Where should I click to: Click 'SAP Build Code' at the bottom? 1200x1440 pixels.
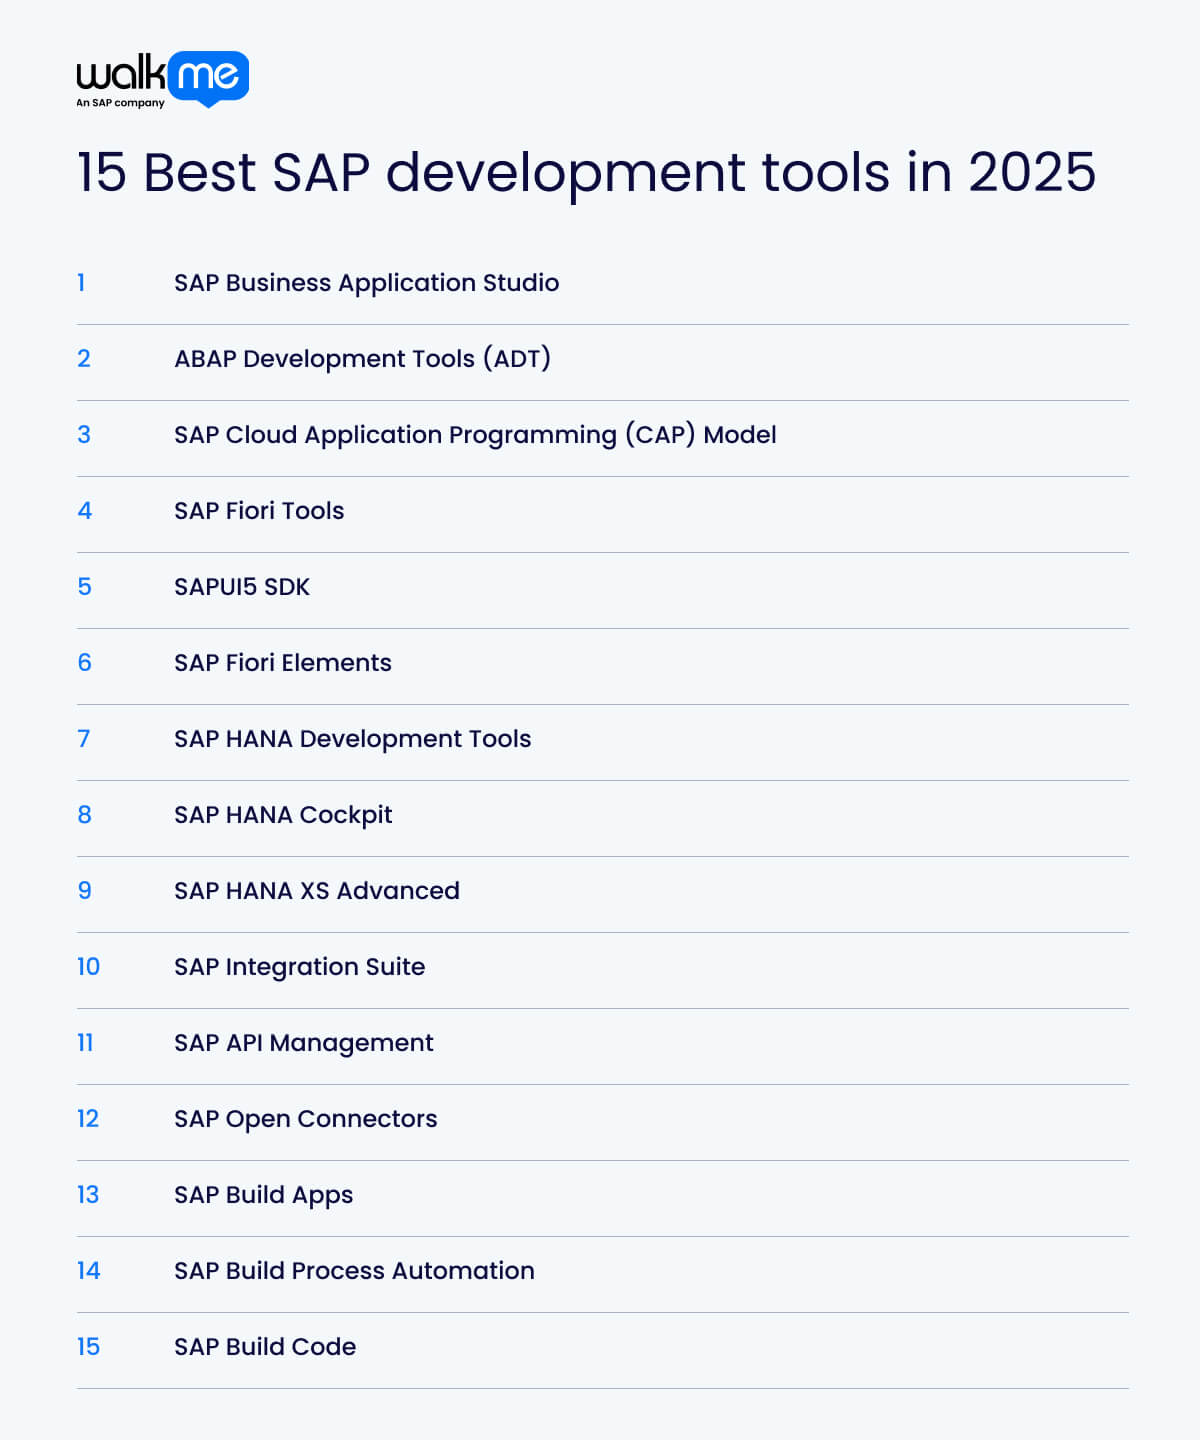tap(264, 1347)
